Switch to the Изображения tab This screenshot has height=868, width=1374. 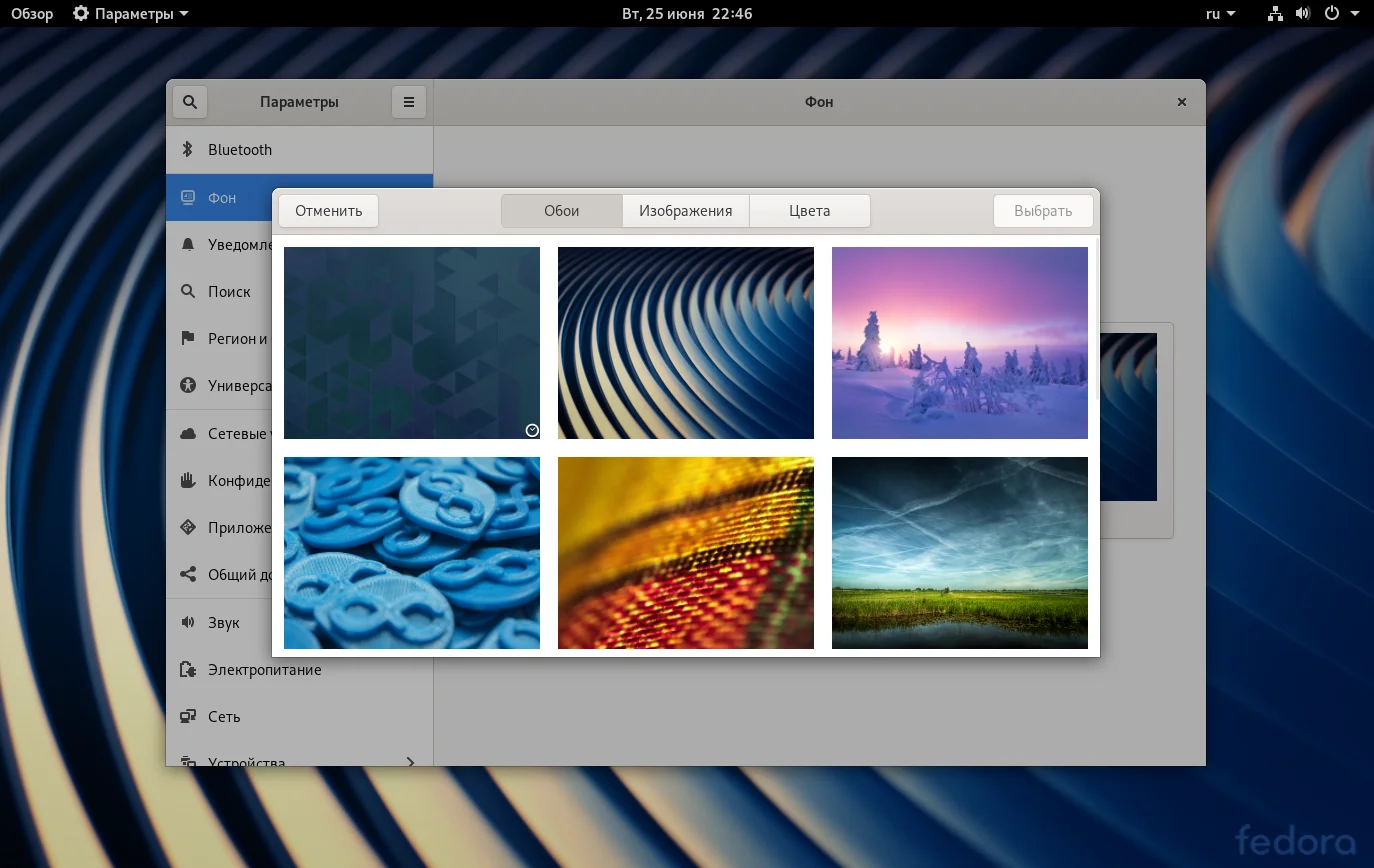coord(685,211)
